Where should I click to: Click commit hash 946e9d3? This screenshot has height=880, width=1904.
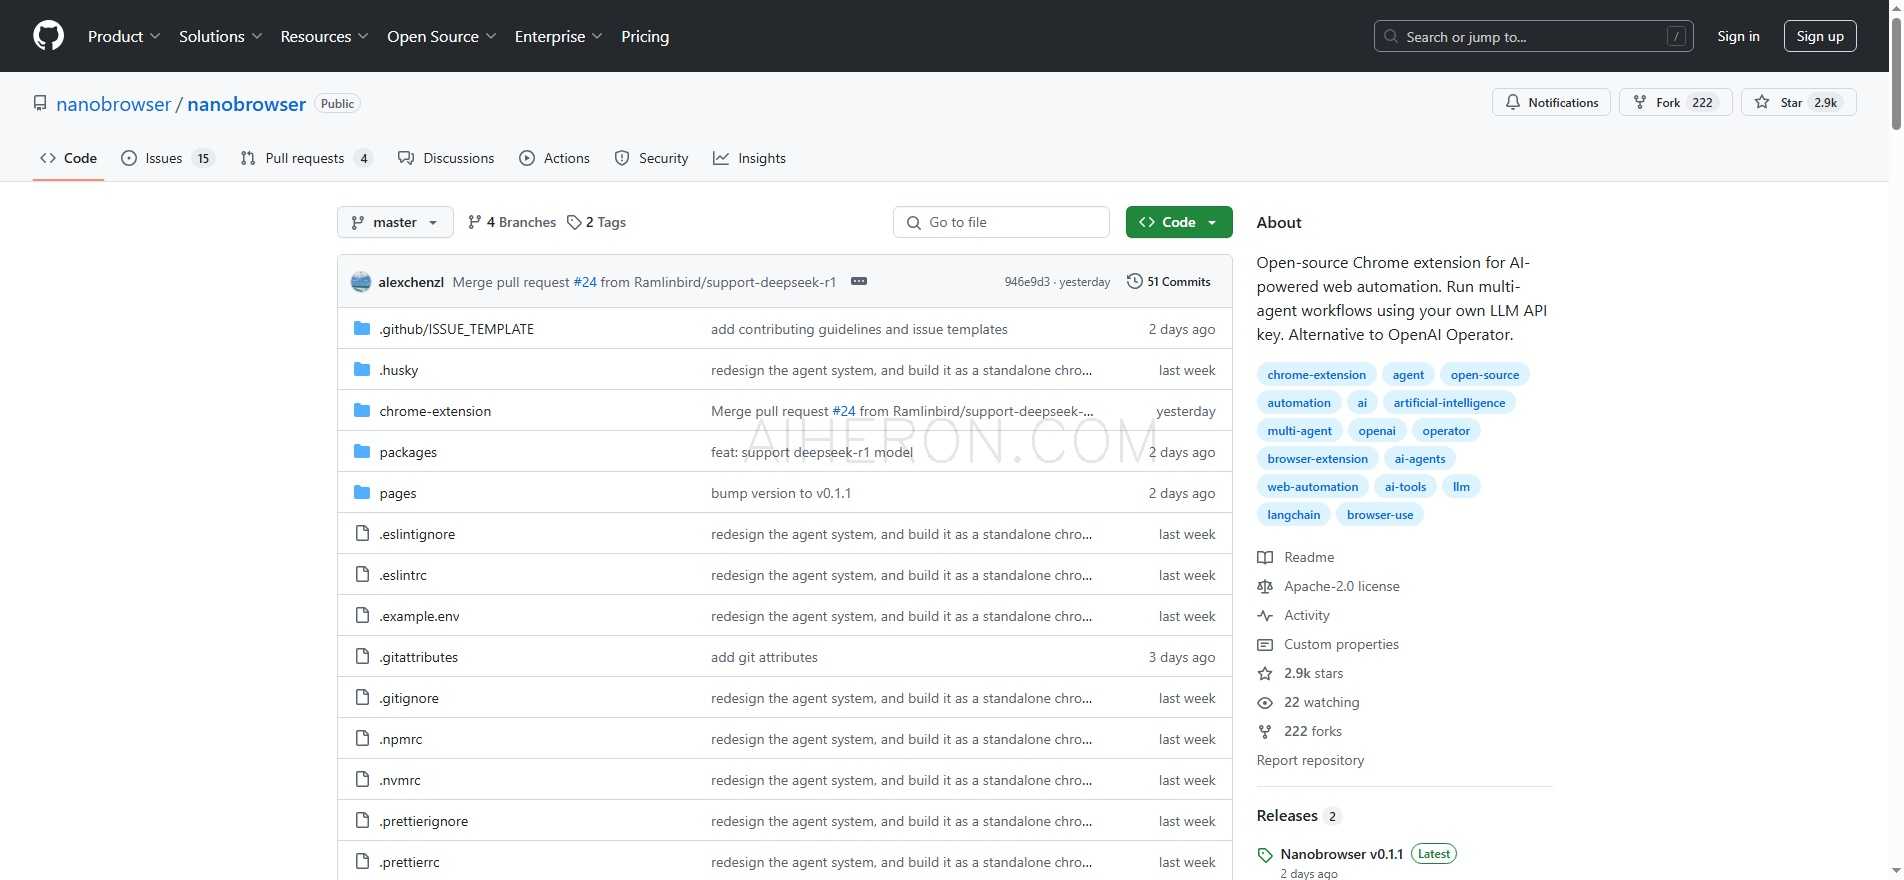(1027, 282)
